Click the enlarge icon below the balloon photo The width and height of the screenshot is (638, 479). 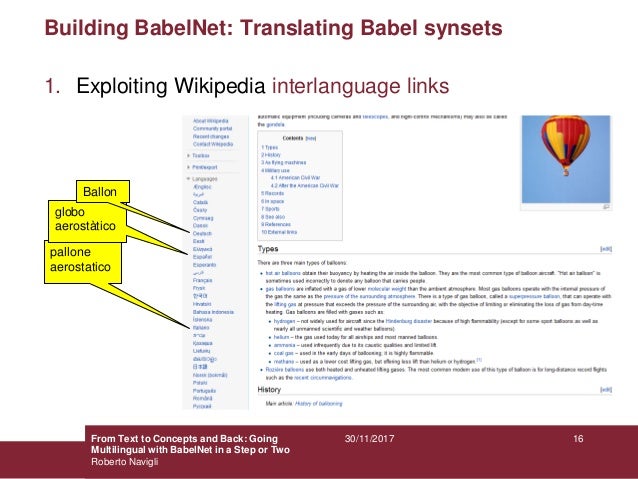click(x=606, y=207)
